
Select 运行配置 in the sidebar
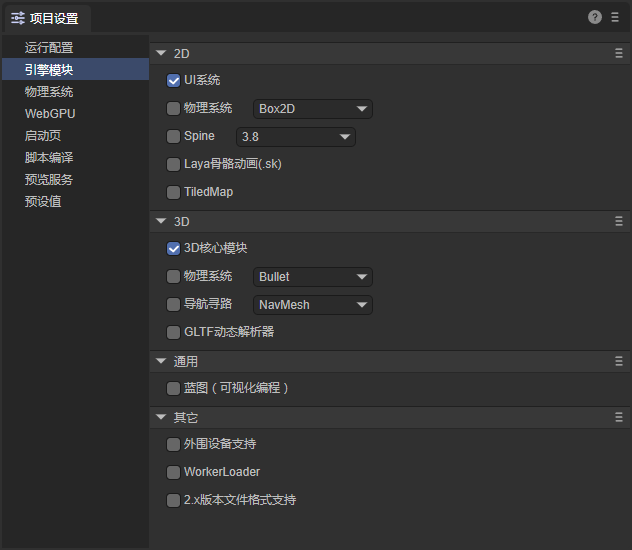pos(49,47)
